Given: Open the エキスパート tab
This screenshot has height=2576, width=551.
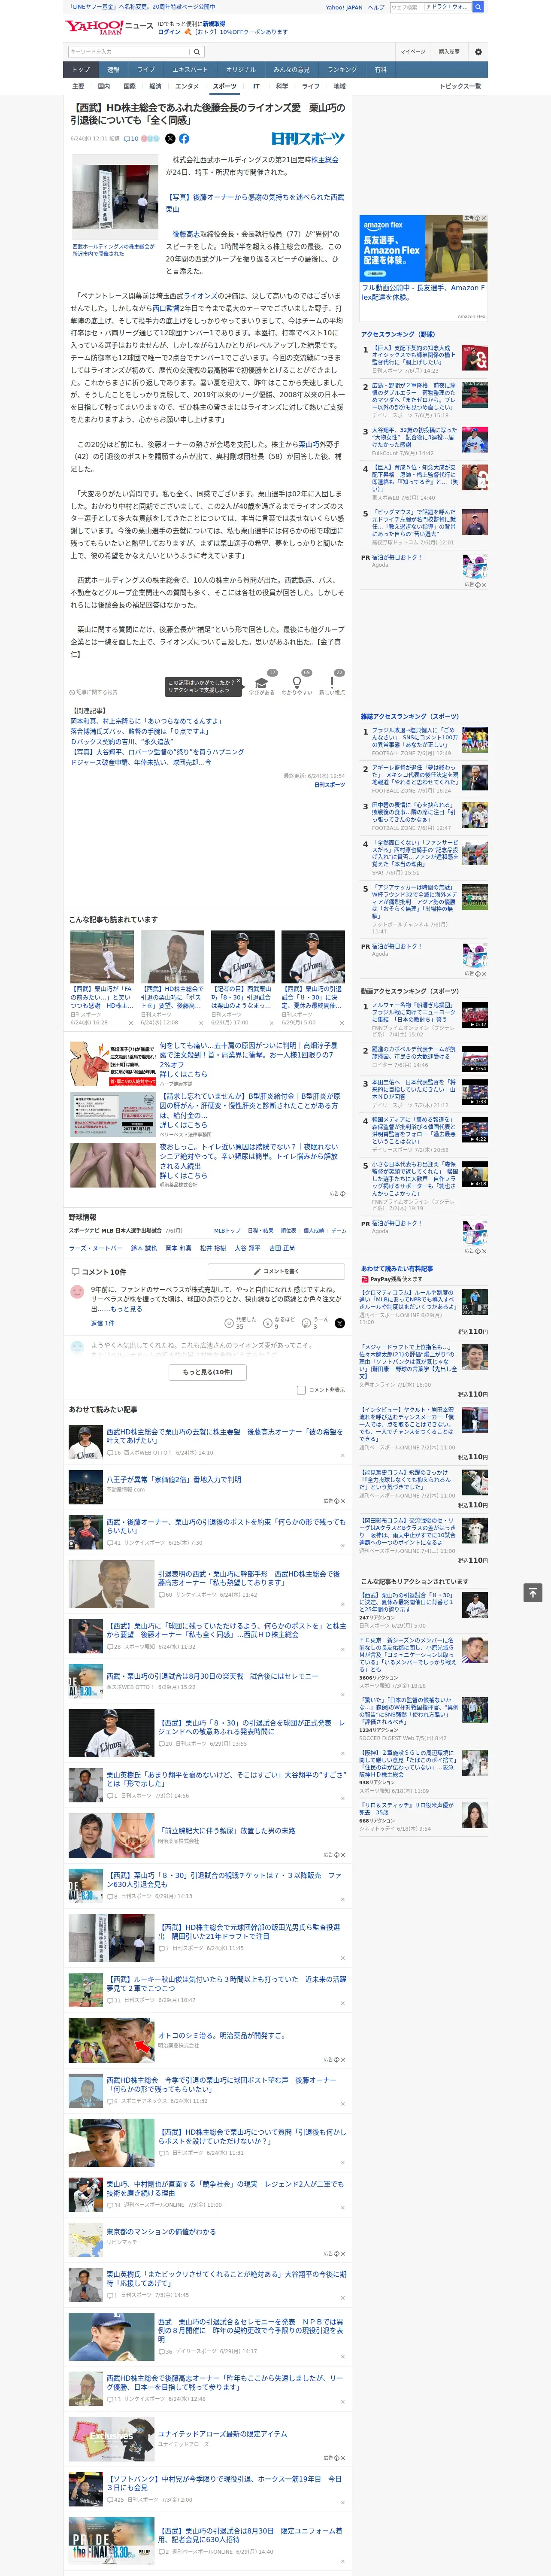Looking at the screenshot, I should (x=190, y=70).
